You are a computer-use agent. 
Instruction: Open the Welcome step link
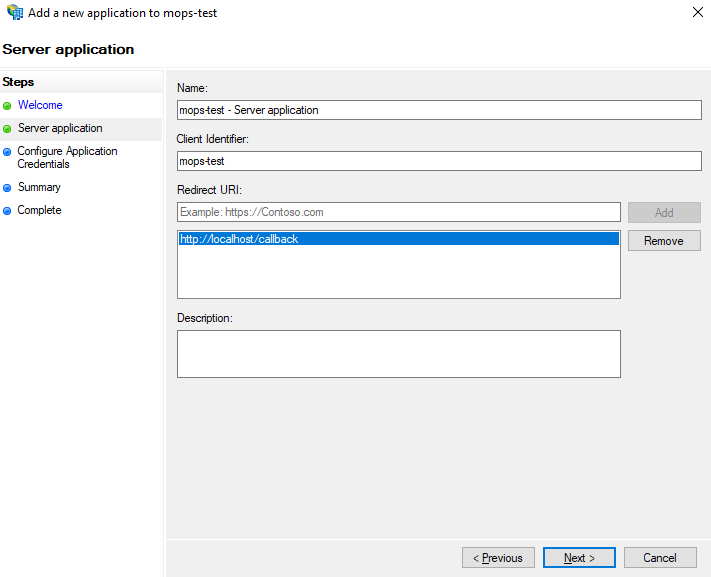tap(40, 105)
